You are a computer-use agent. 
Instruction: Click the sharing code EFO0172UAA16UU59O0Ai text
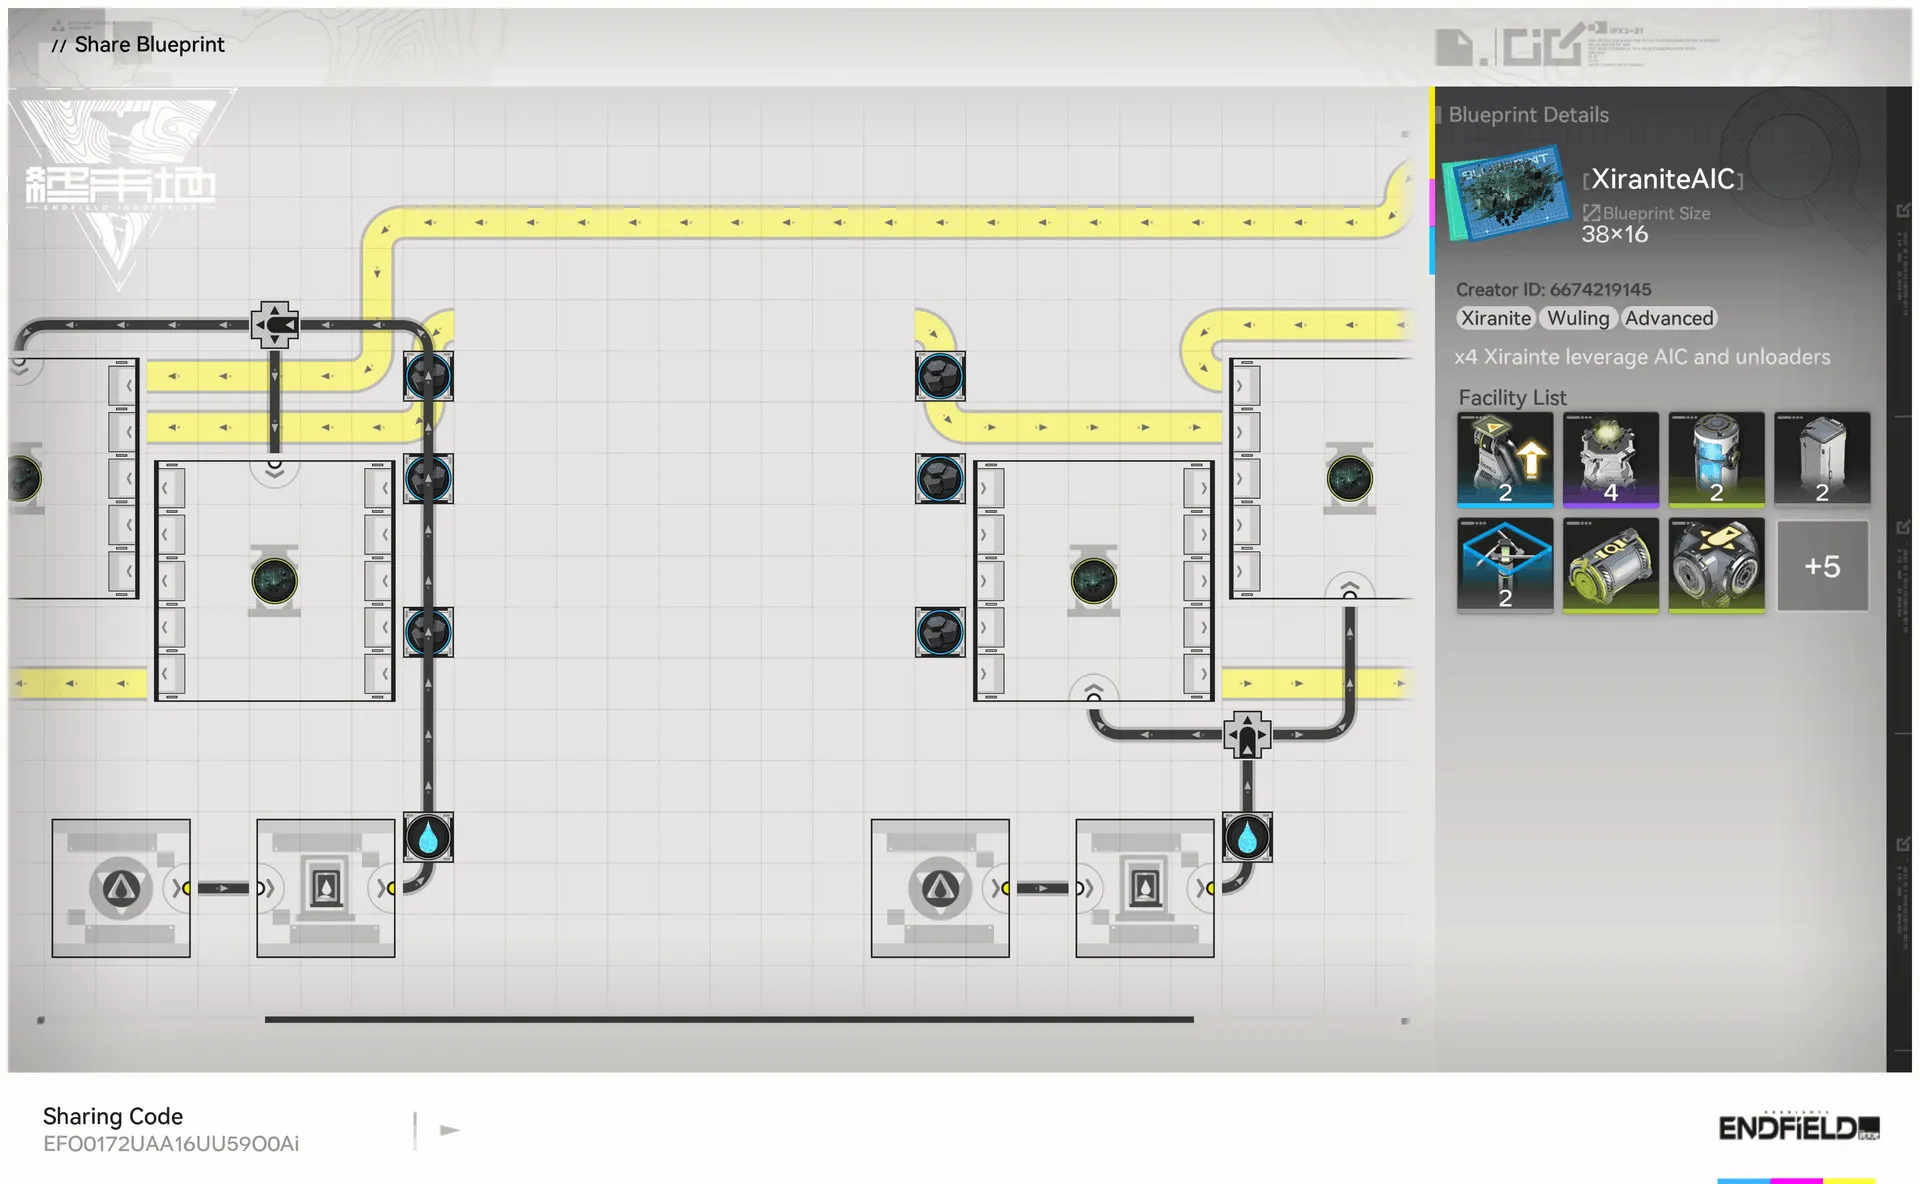(x=171, y=1143)
